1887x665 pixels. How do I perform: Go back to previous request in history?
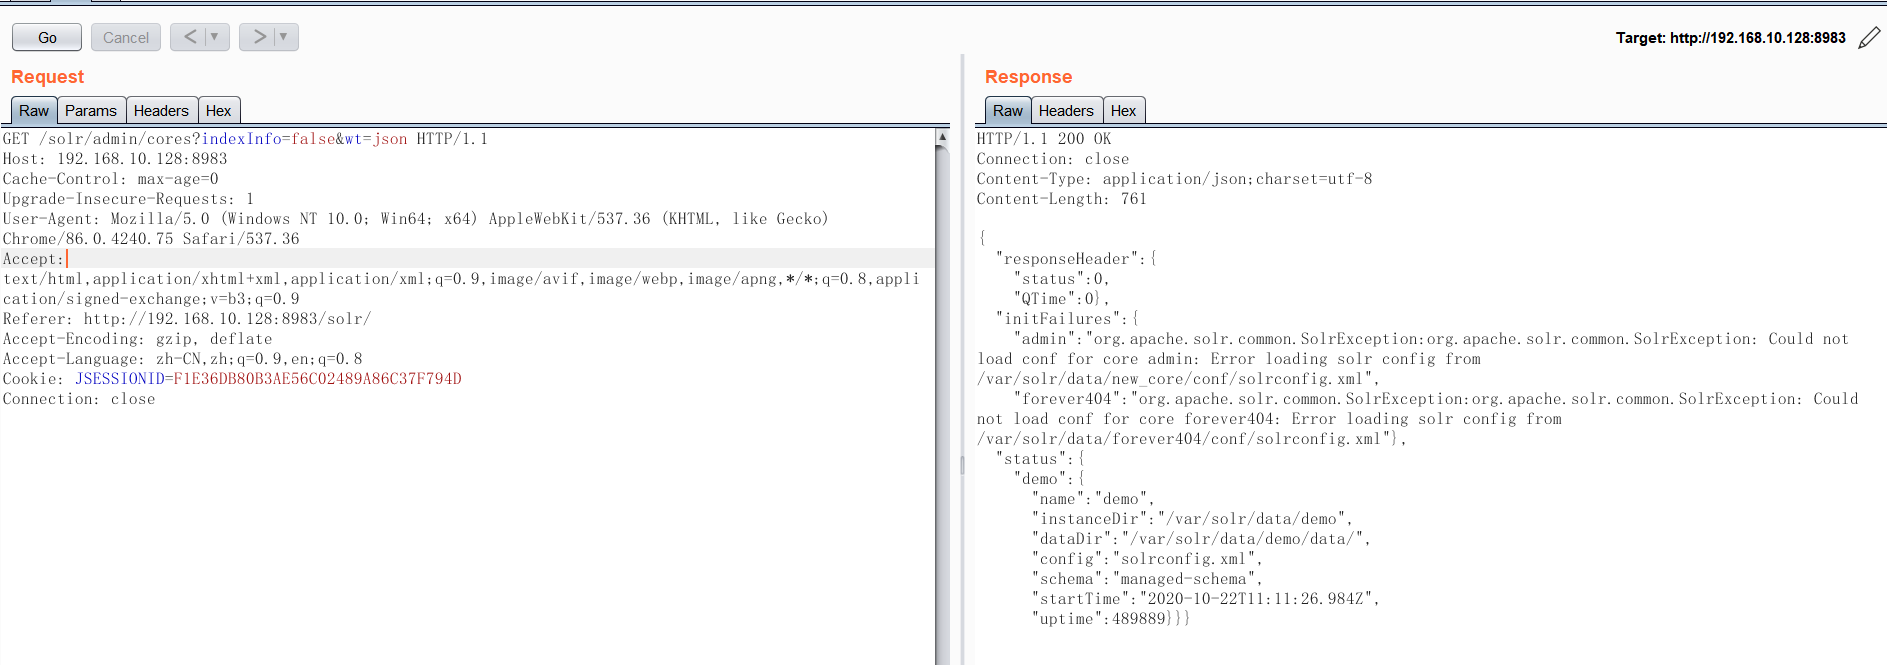pyautogui.click(x=190, y=37)
